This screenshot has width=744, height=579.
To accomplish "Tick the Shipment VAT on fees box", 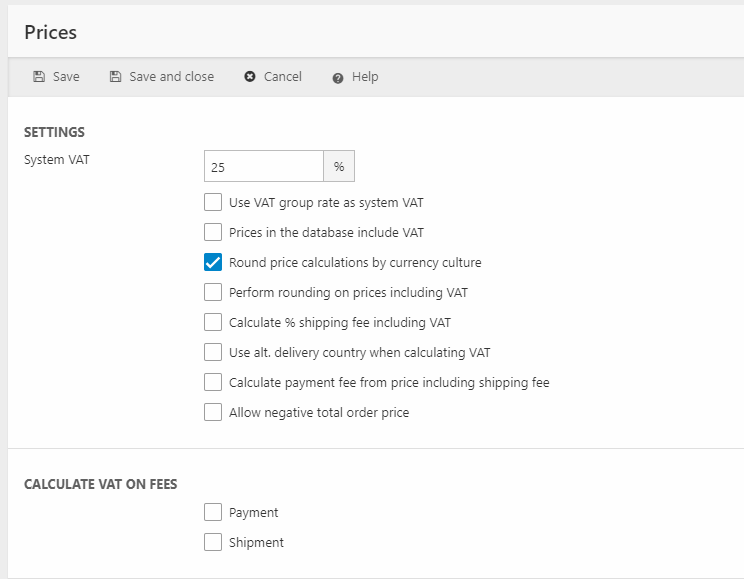I will [x=213, y=542].
